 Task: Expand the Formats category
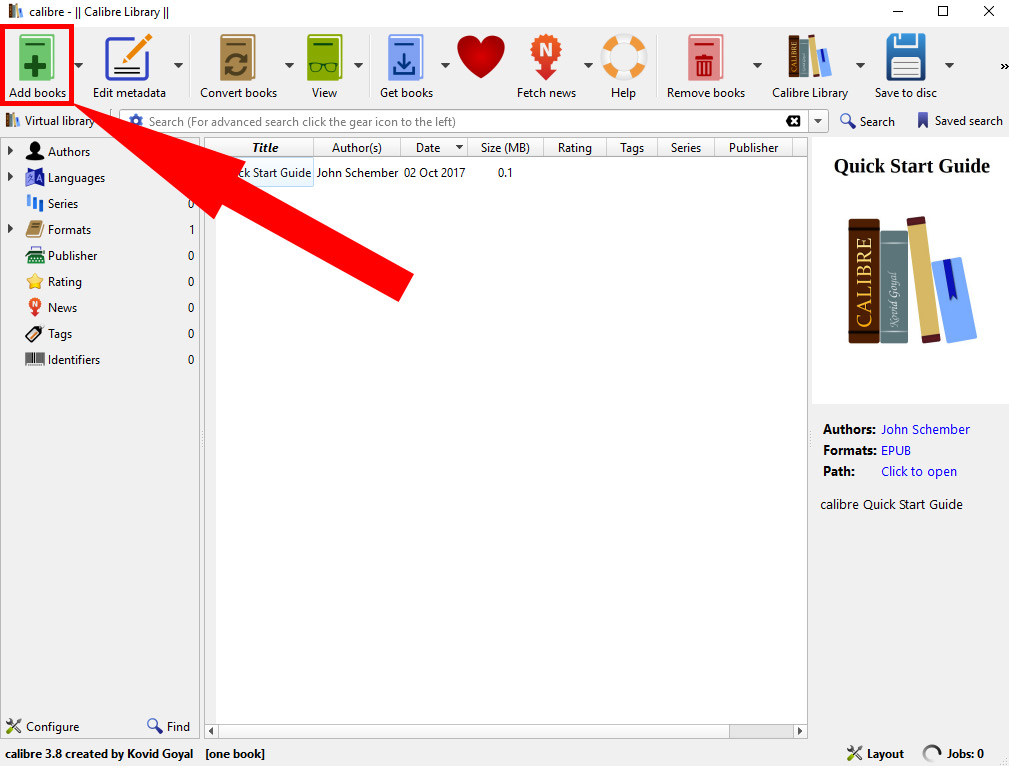10,229
